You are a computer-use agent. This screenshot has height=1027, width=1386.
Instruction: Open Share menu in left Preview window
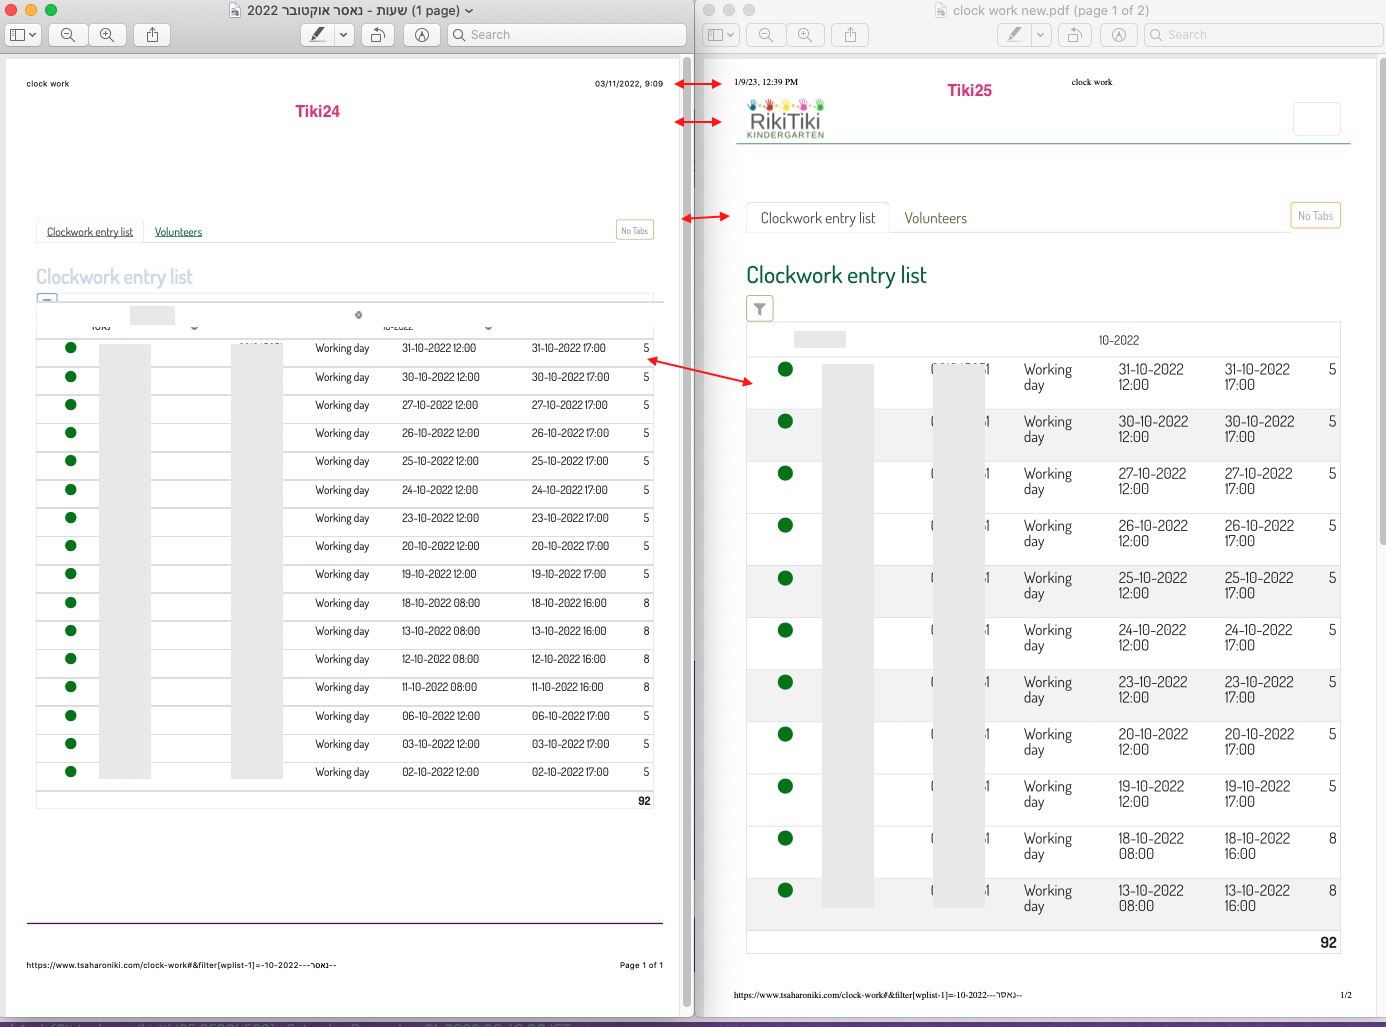pyautogui.click(x=152, y=35)
